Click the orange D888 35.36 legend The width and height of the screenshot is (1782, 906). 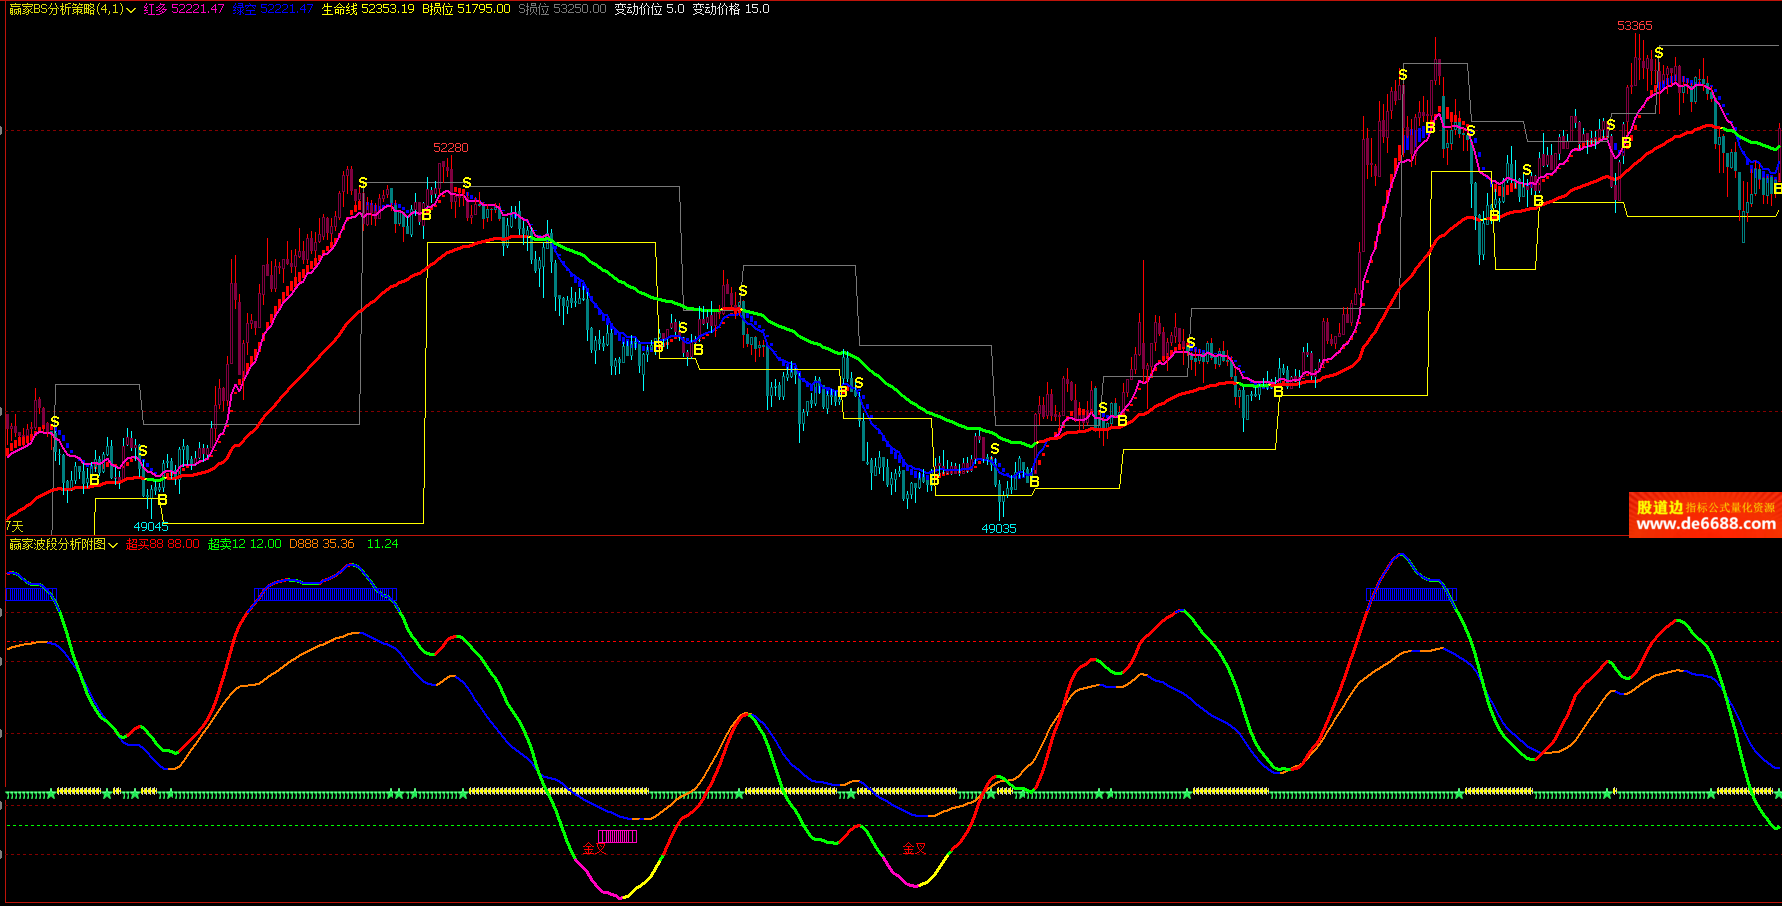(321, 544)
